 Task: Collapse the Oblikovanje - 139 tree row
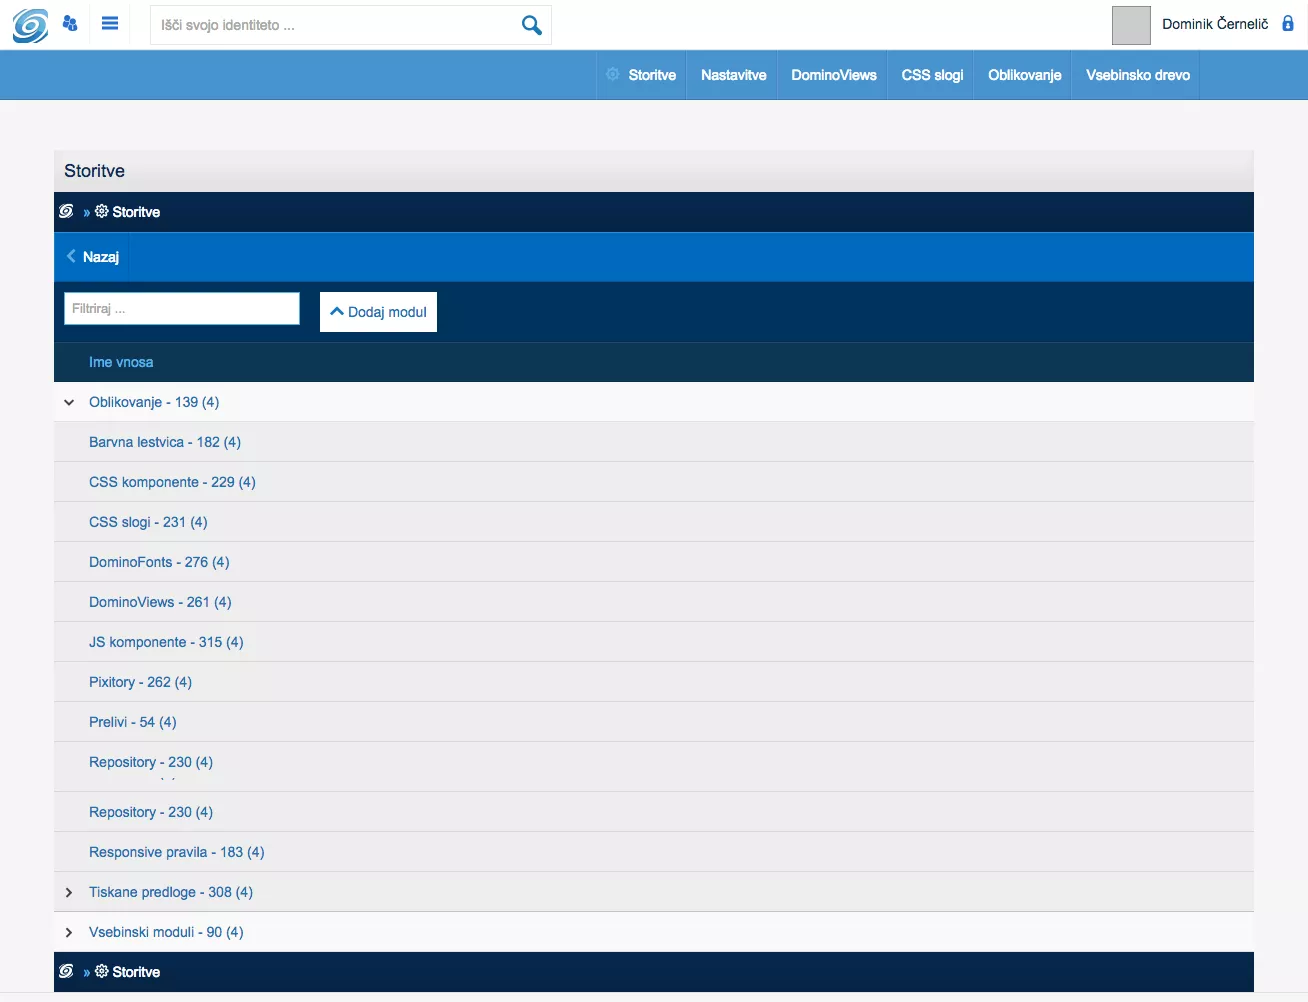69,402
